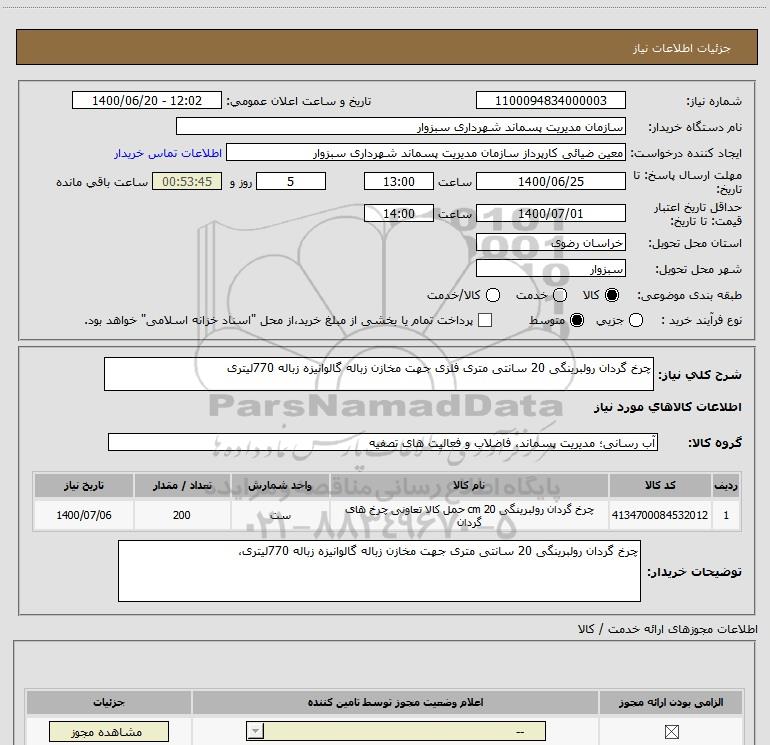Open the اطلاعات تماس خریدار link
The image size is (770, 745).
coord(168,153)
